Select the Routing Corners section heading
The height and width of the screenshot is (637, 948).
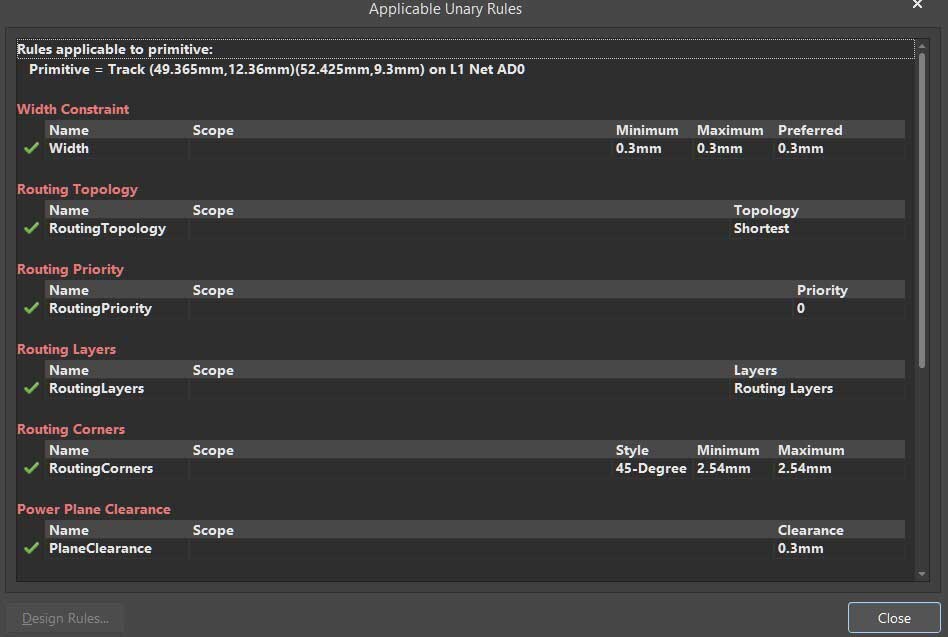click(x=71, y=429)
